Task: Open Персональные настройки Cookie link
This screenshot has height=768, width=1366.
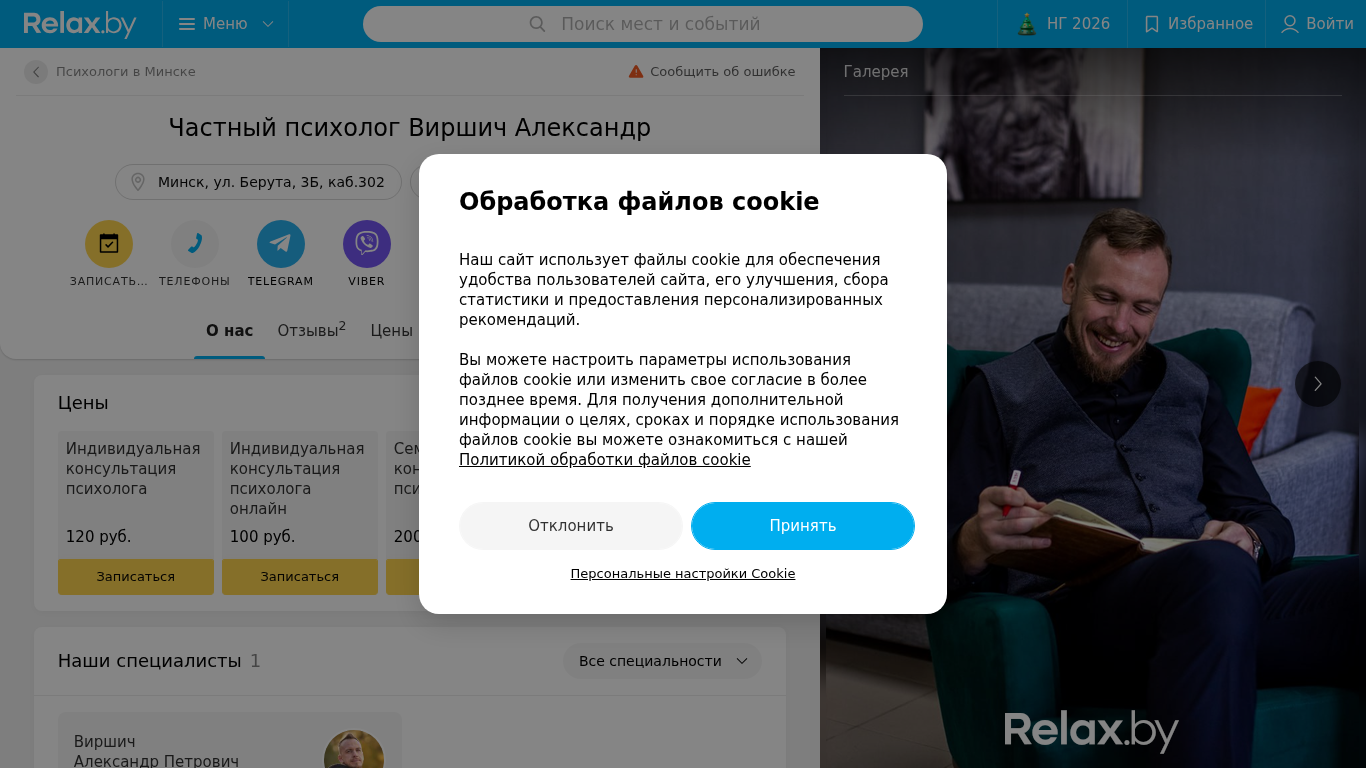Action: tap(683, 574)
